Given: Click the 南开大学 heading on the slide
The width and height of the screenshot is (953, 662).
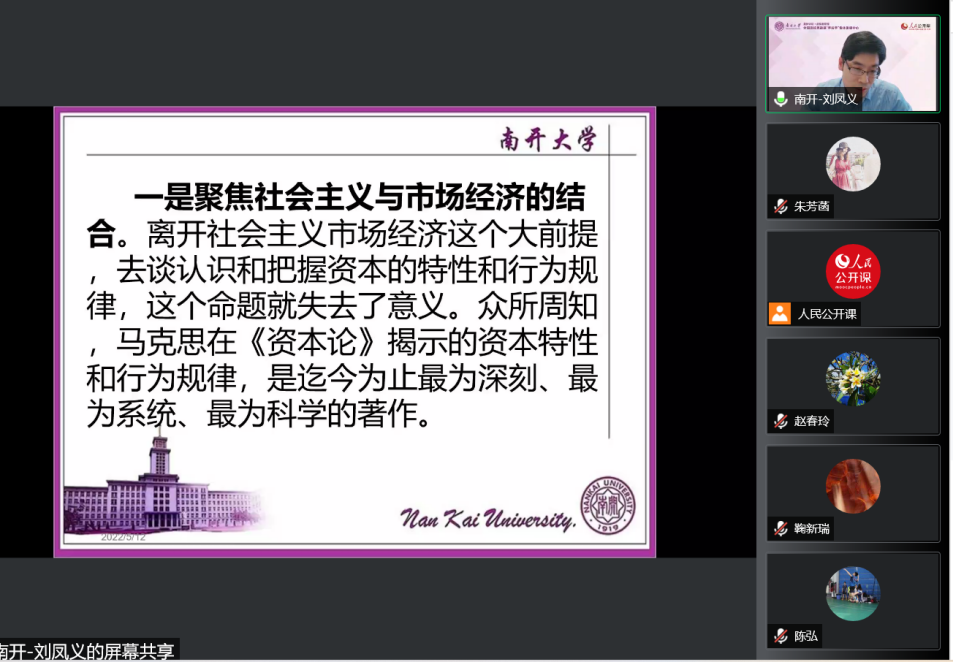Looking at the screenshot, I should click(x=547, y=139).
